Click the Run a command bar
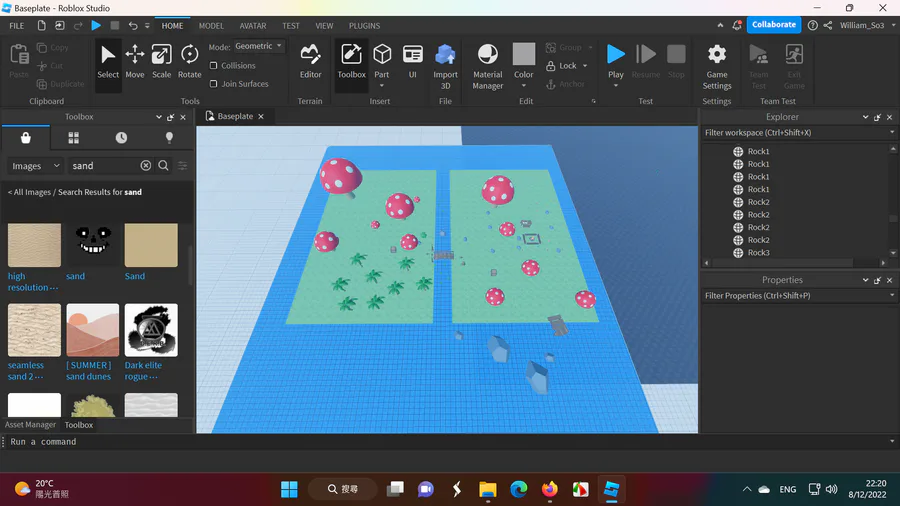Screen dimensions: 900x506 pos(448,442)
